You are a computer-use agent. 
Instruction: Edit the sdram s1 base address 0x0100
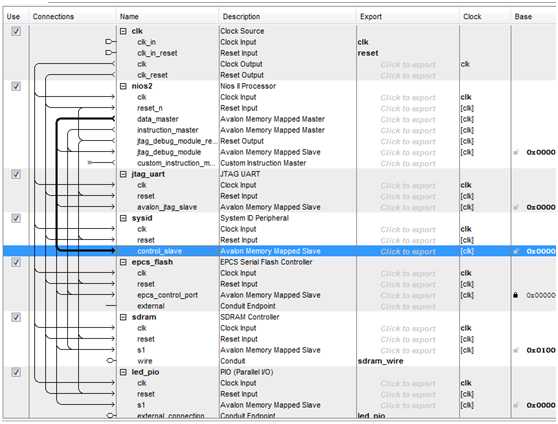click(541, 350)
